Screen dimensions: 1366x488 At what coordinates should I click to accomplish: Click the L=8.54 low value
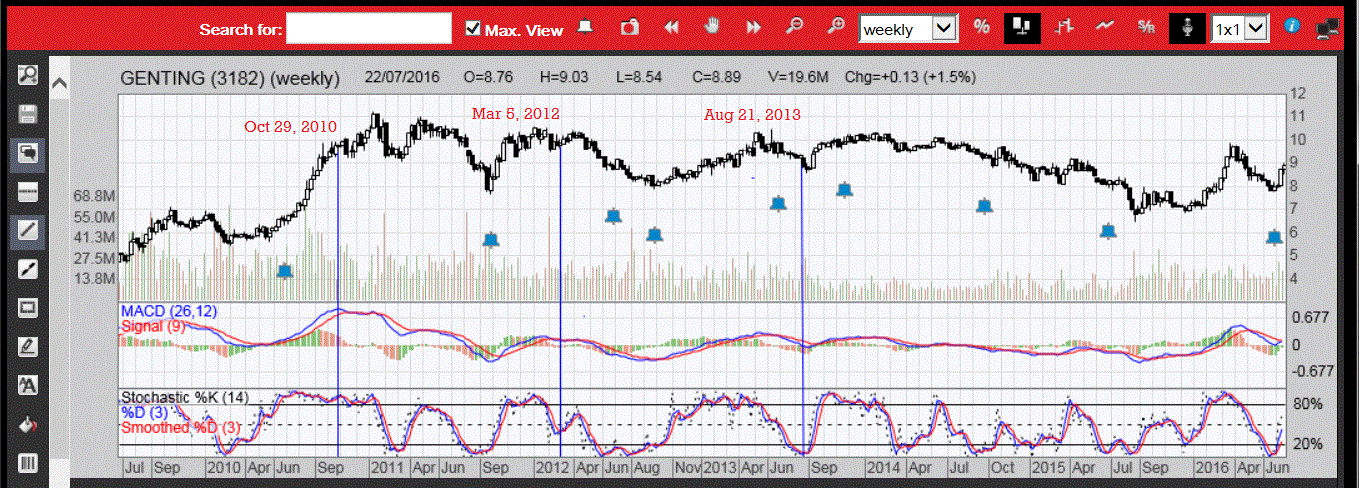pos(637,77)
